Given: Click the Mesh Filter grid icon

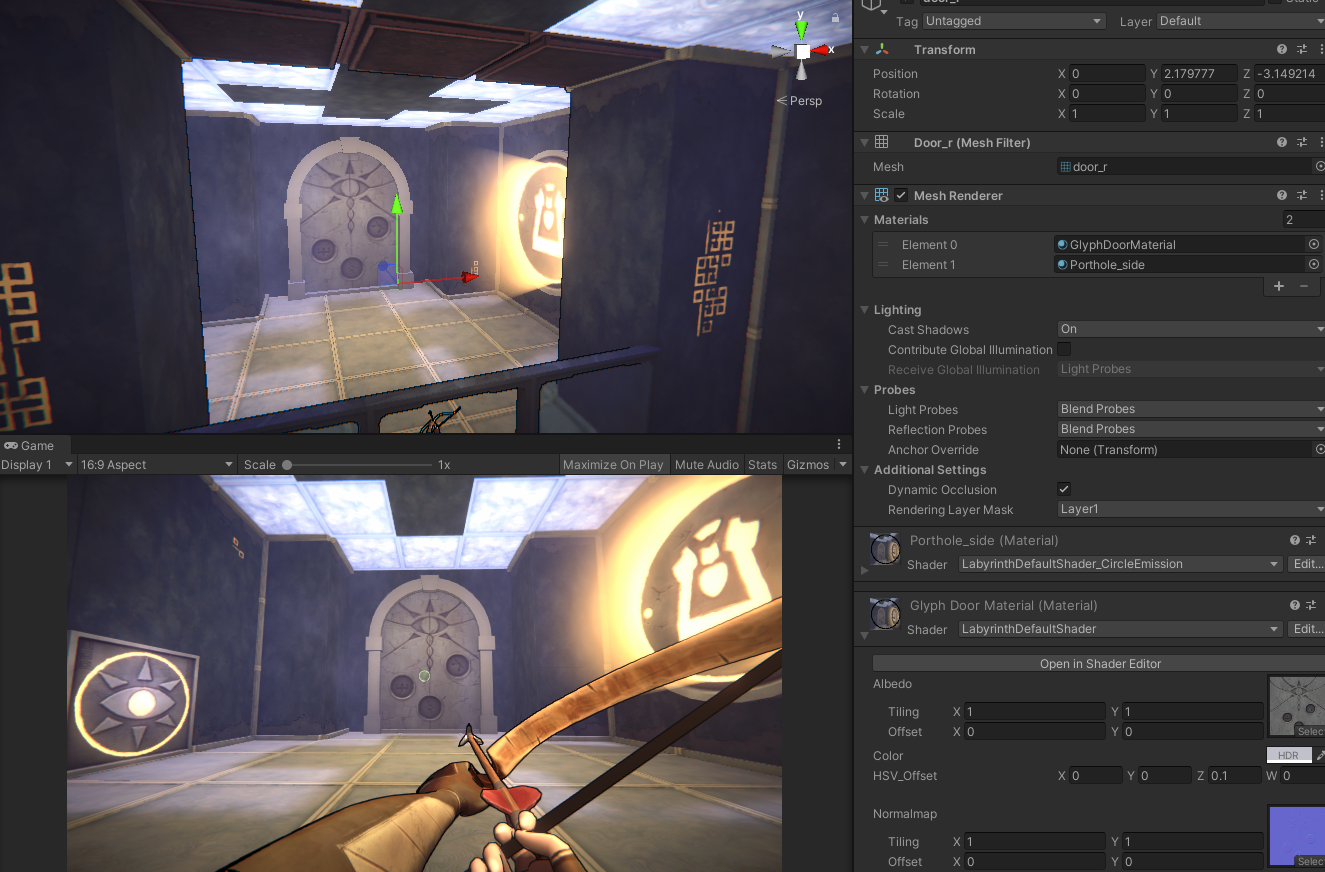Looking at the screenshot, I should [x=881, y=142].
